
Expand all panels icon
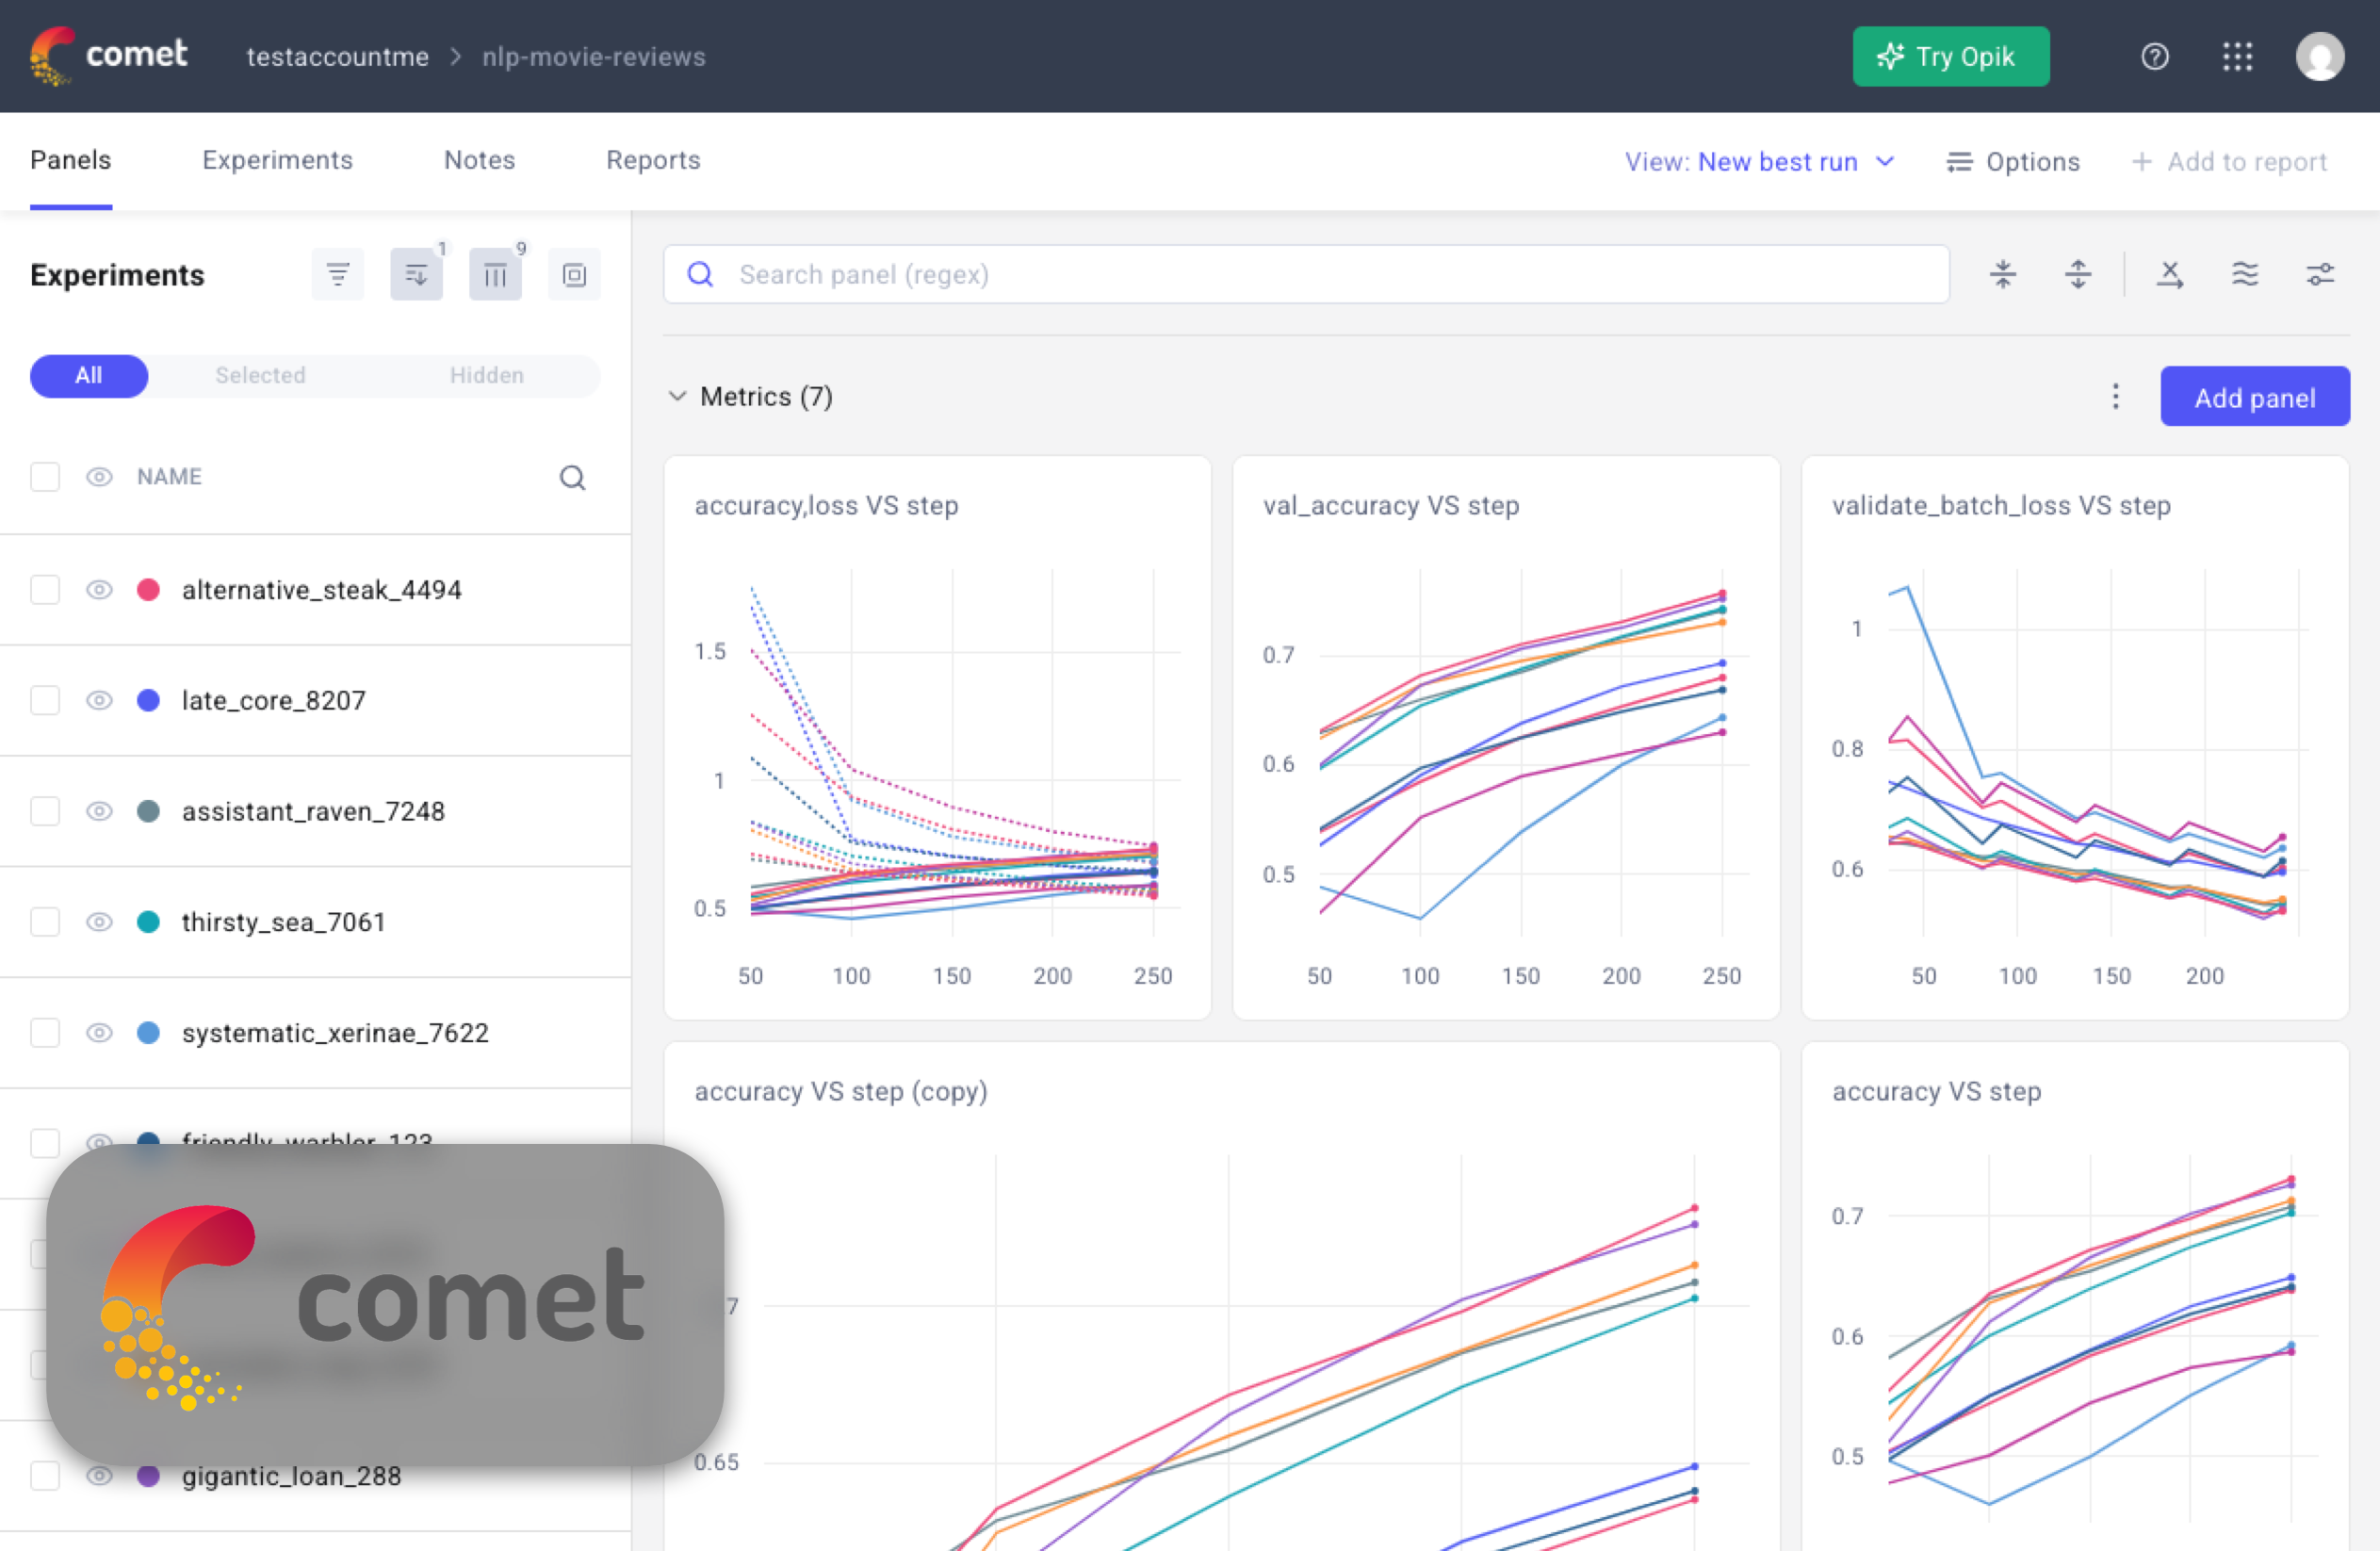point(2078,274)
